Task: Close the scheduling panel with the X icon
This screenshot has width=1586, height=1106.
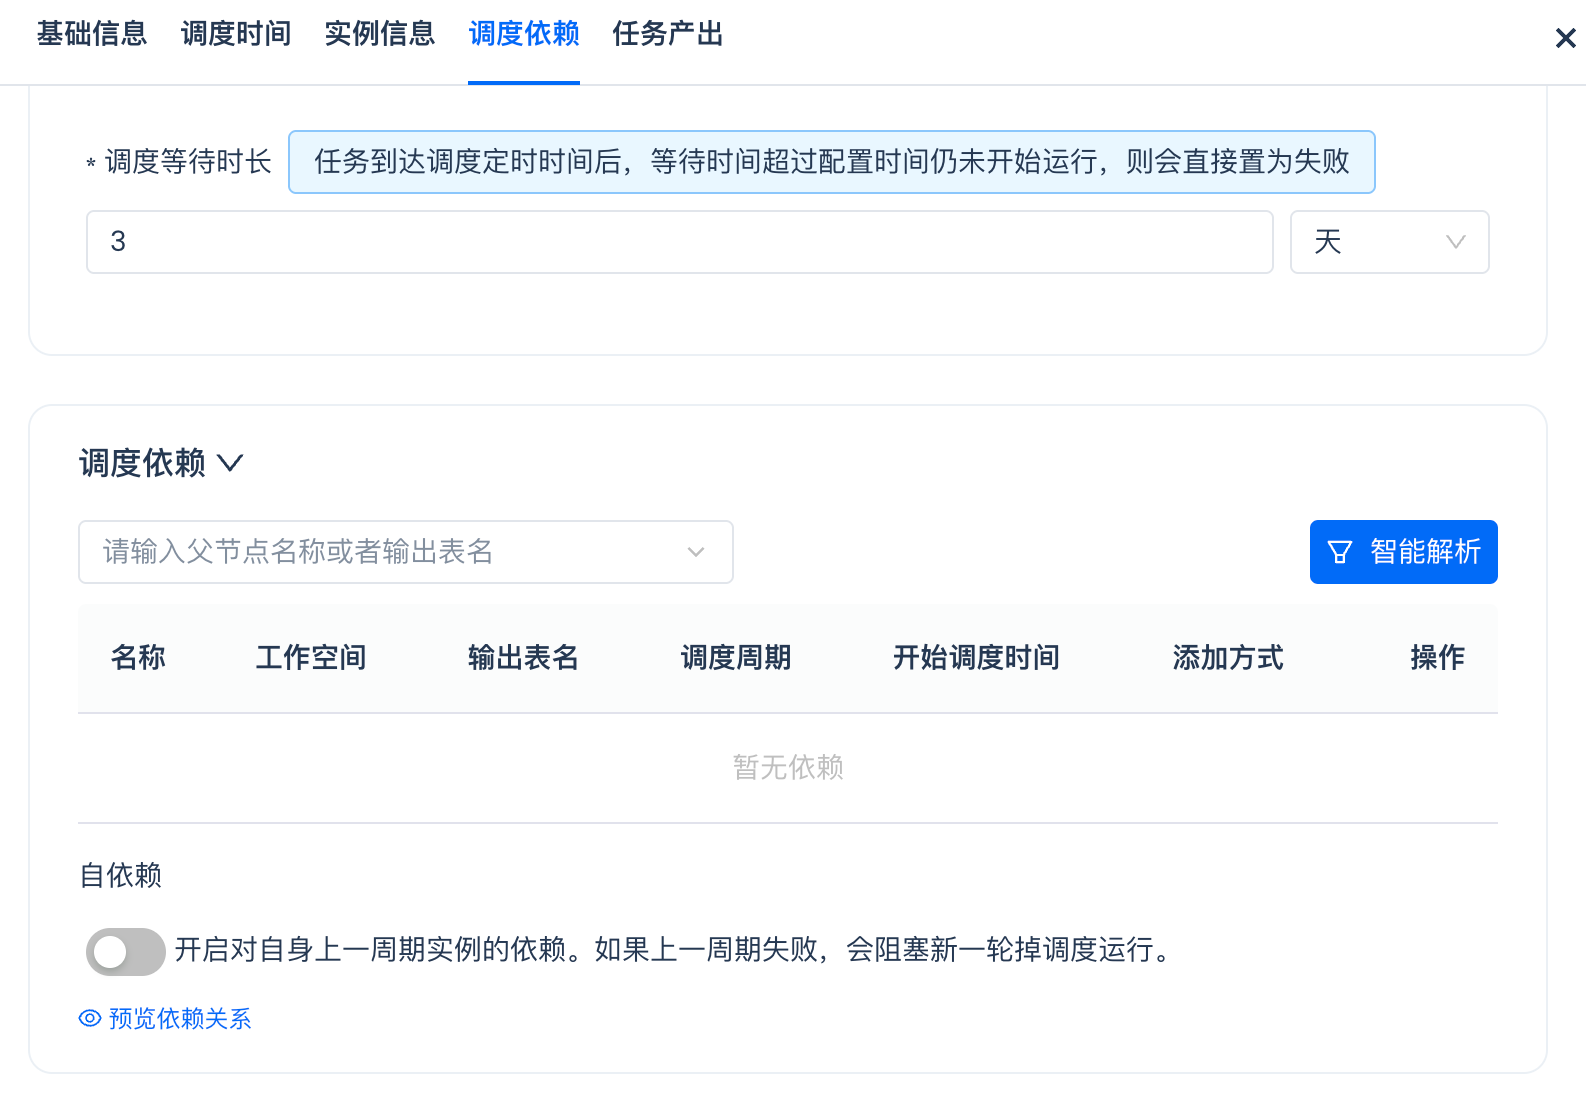Action: click(x=1565, y=38)
